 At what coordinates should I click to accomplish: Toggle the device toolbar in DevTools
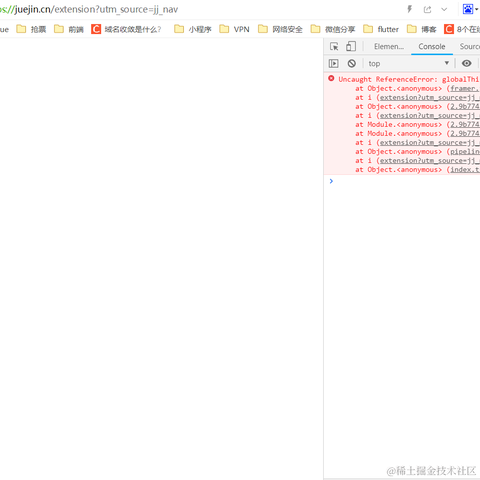[x=351, y=46]
